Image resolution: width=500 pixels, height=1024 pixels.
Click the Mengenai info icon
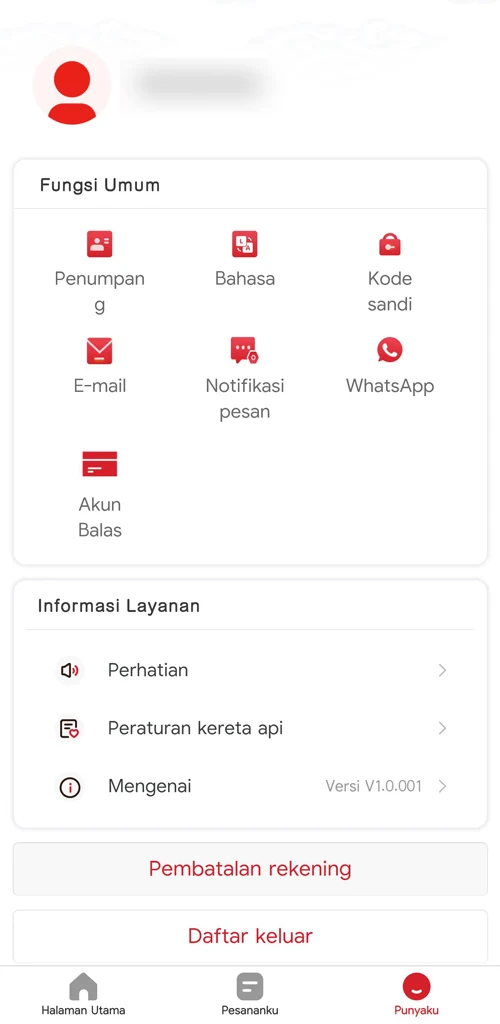69,787
